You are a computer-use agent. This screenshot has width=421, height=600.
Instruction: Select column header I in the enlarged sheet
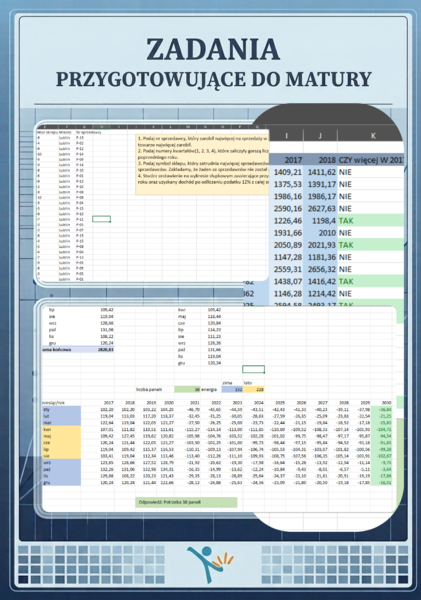tap(286, 135)
